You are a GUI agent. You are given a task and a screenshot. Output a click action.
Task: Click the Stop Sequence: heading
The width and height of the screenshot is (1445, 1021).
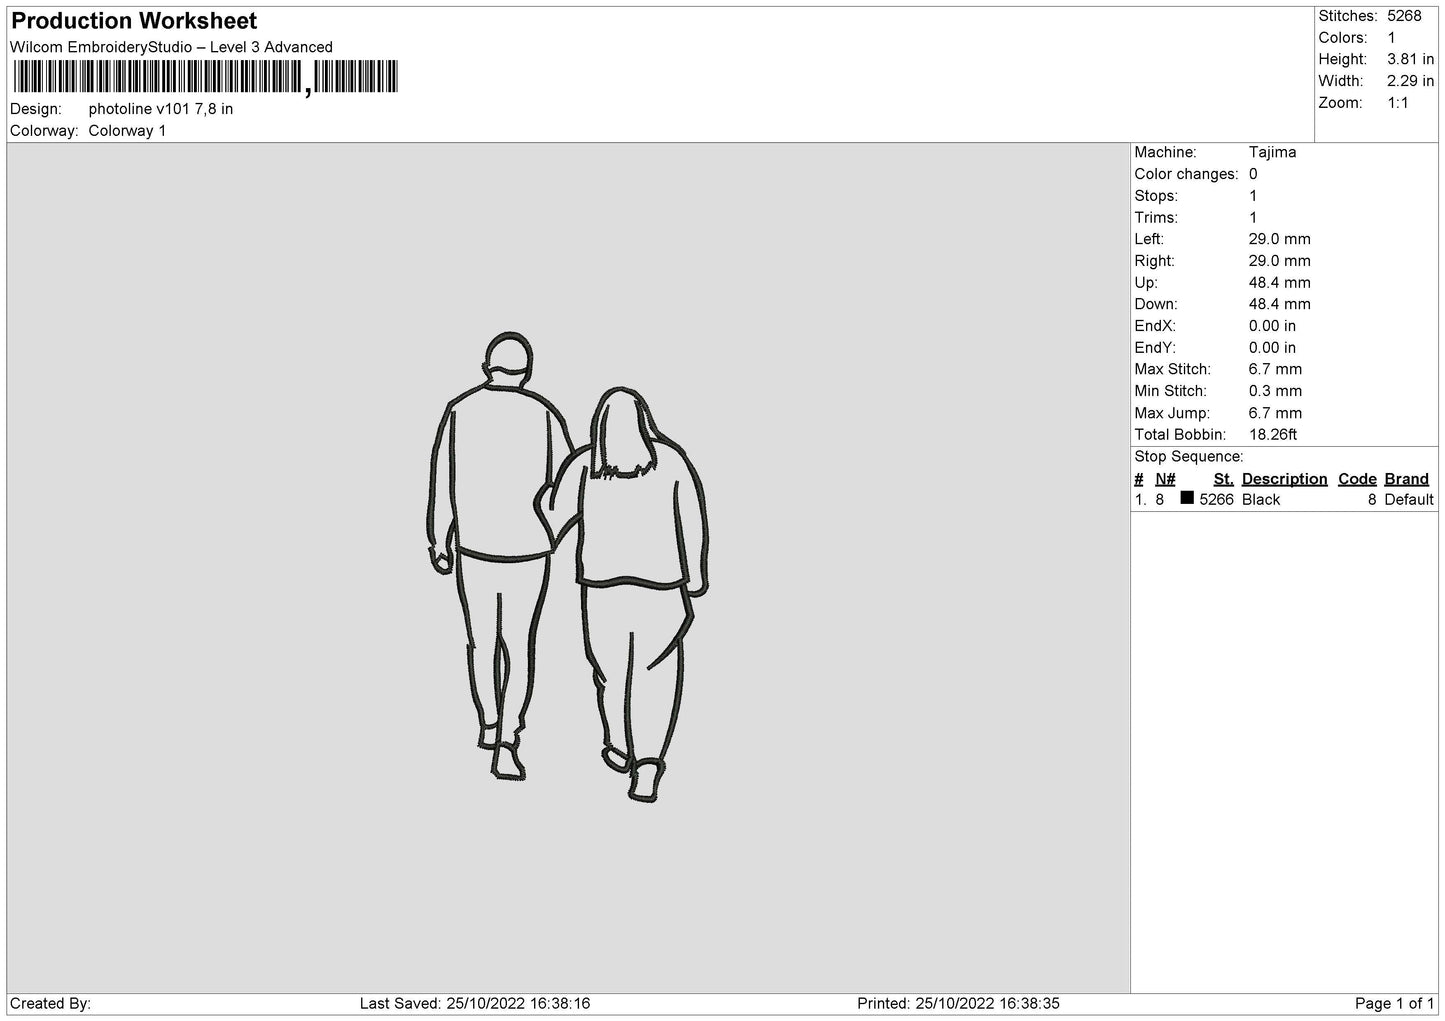click(x=1189, y=457)
